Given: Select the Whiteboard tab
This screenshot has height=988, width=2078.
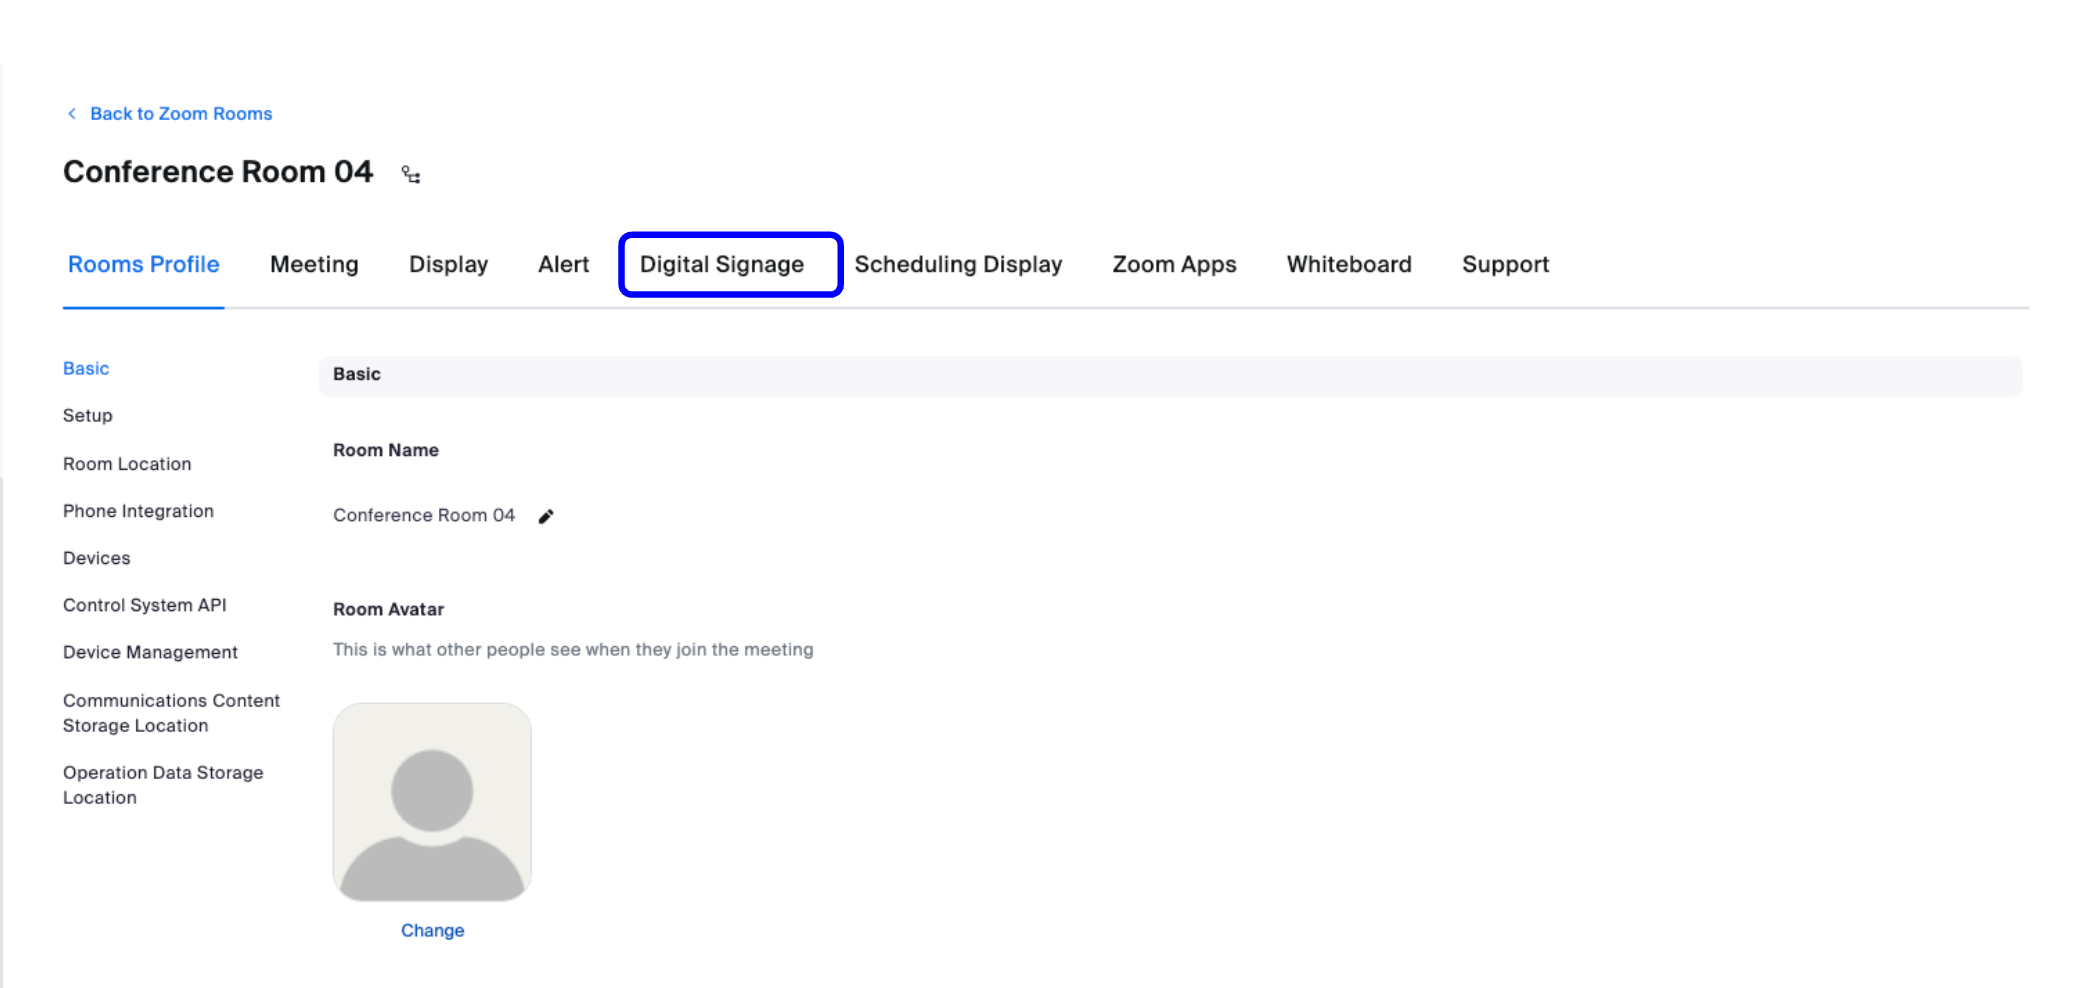Looking at the screenshot, I should 1349,264.
